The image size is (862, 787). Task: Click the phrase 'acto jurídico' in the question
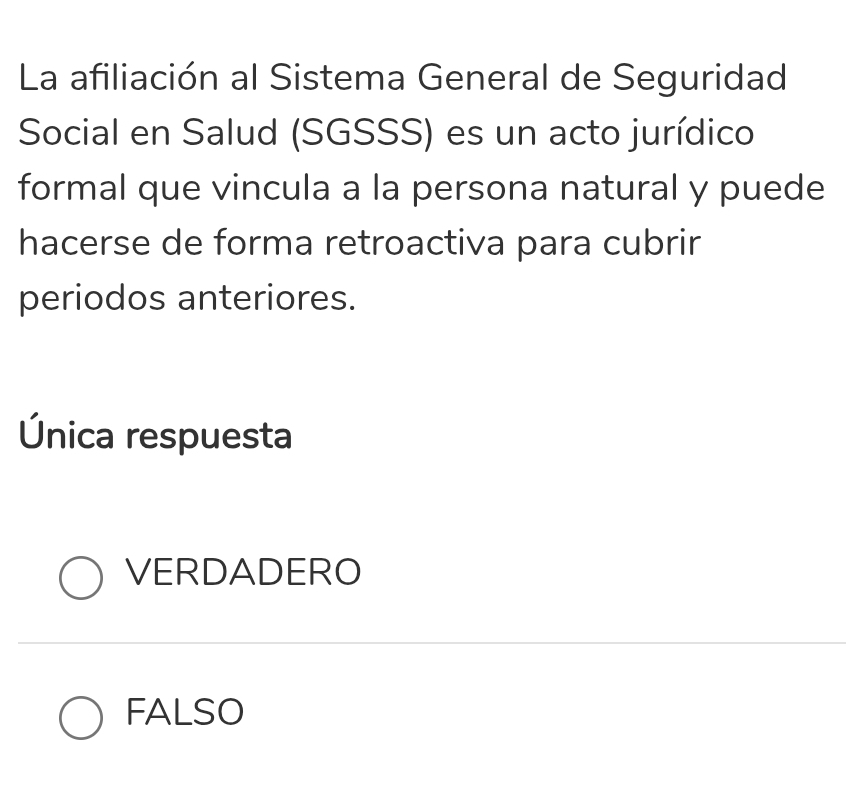click(651, 133)
